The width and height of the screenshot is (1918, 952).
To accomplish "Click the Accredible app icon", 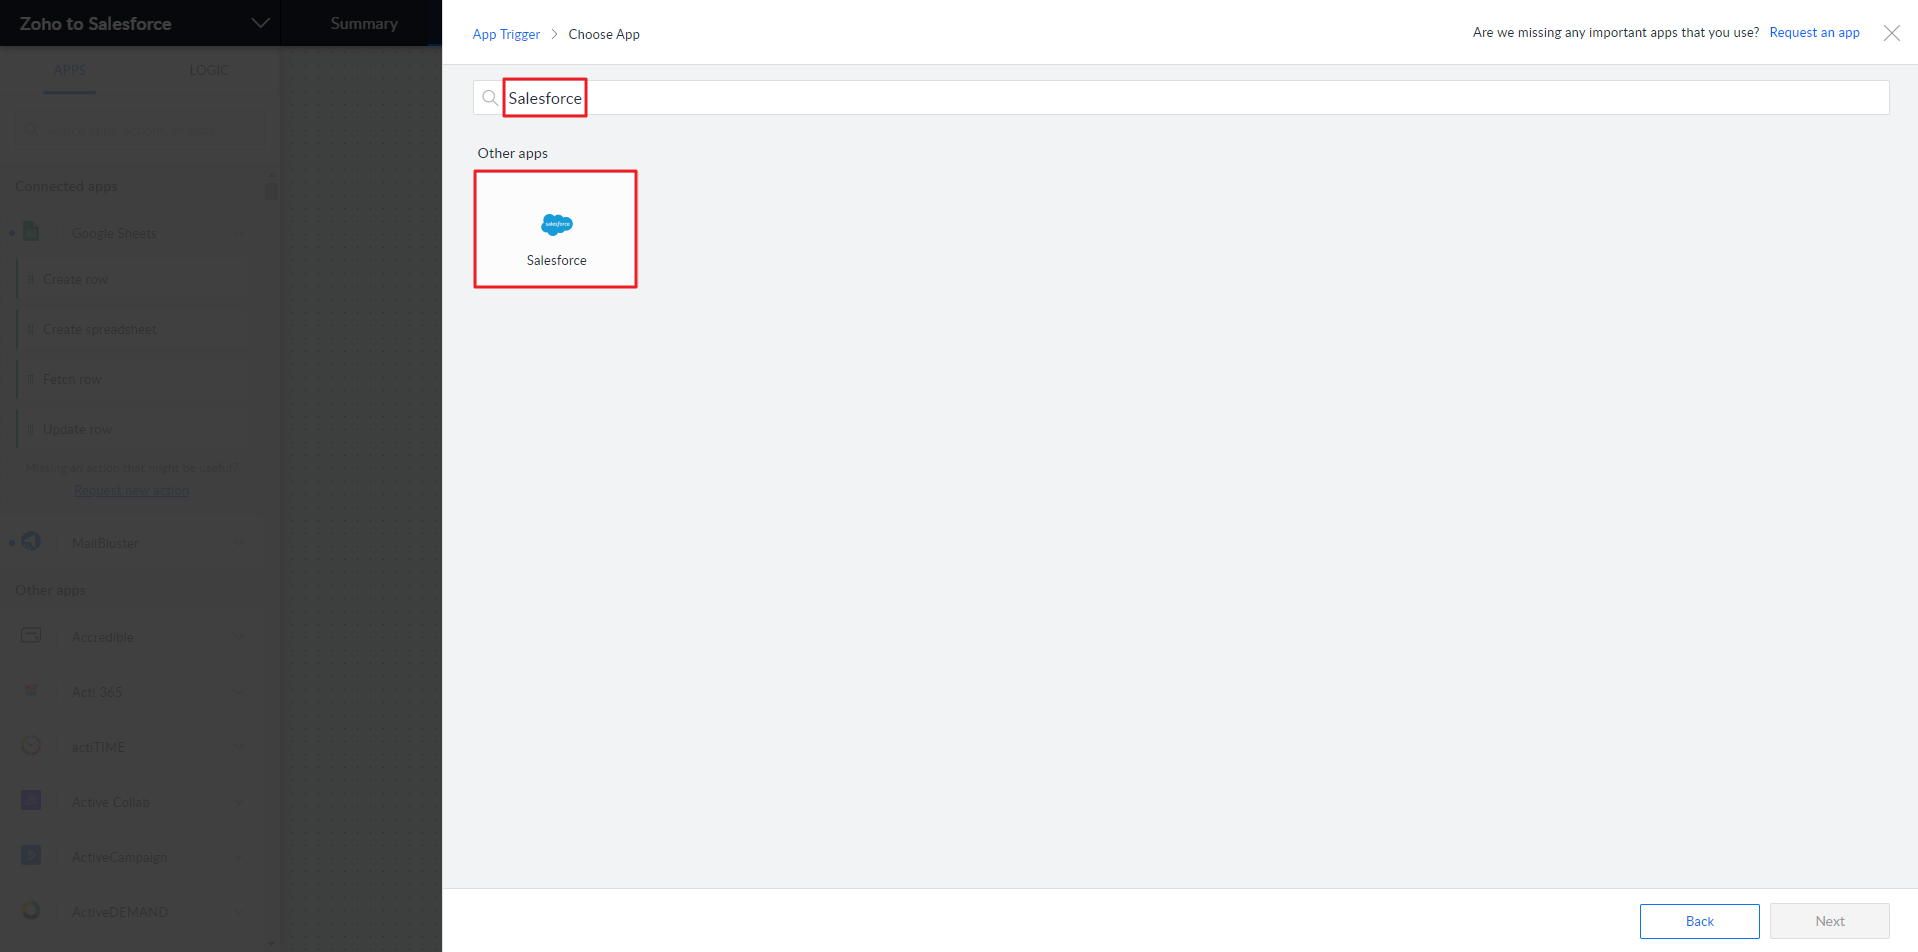I will tap(31, 636).
